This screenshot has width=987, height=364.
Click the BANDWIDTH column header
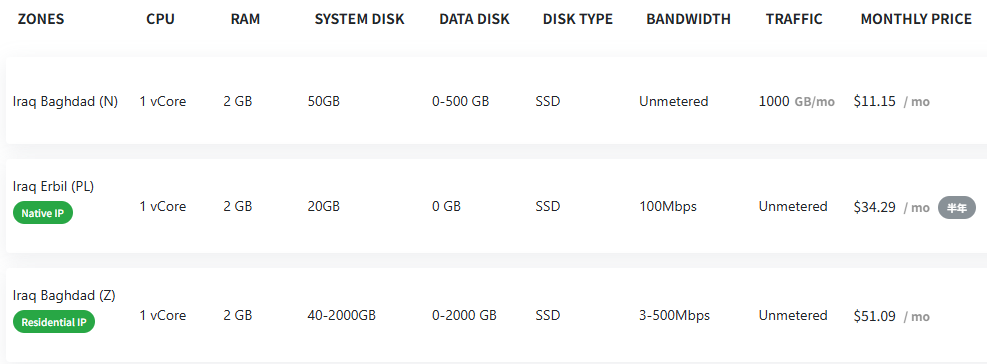click(x=689, y=19)
